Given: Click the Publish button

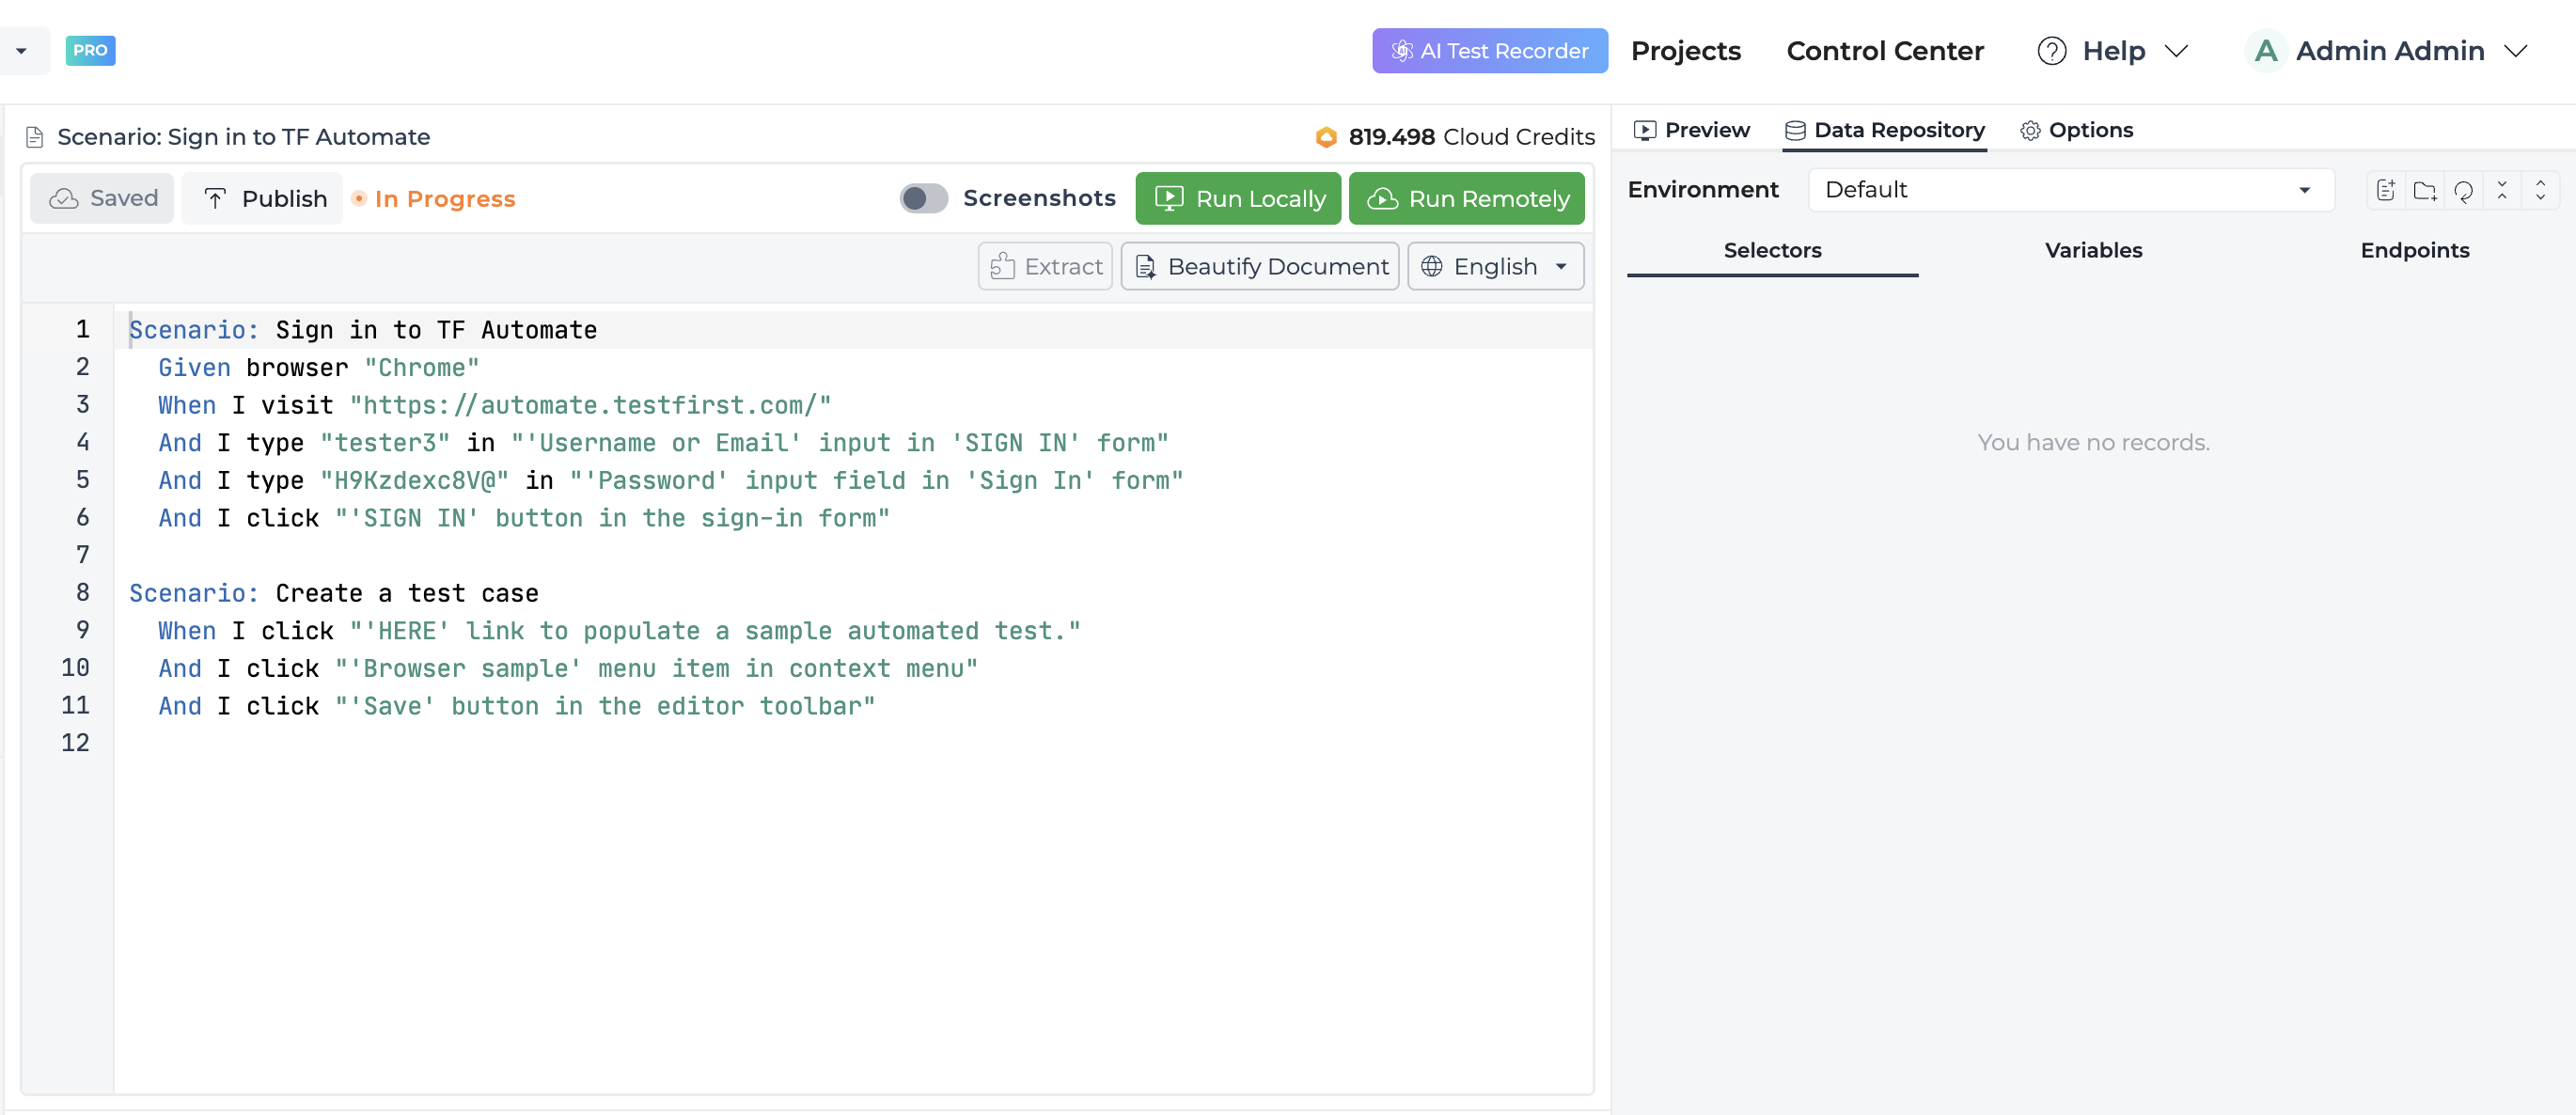Looking at the screenshot, I should point(263,198).
